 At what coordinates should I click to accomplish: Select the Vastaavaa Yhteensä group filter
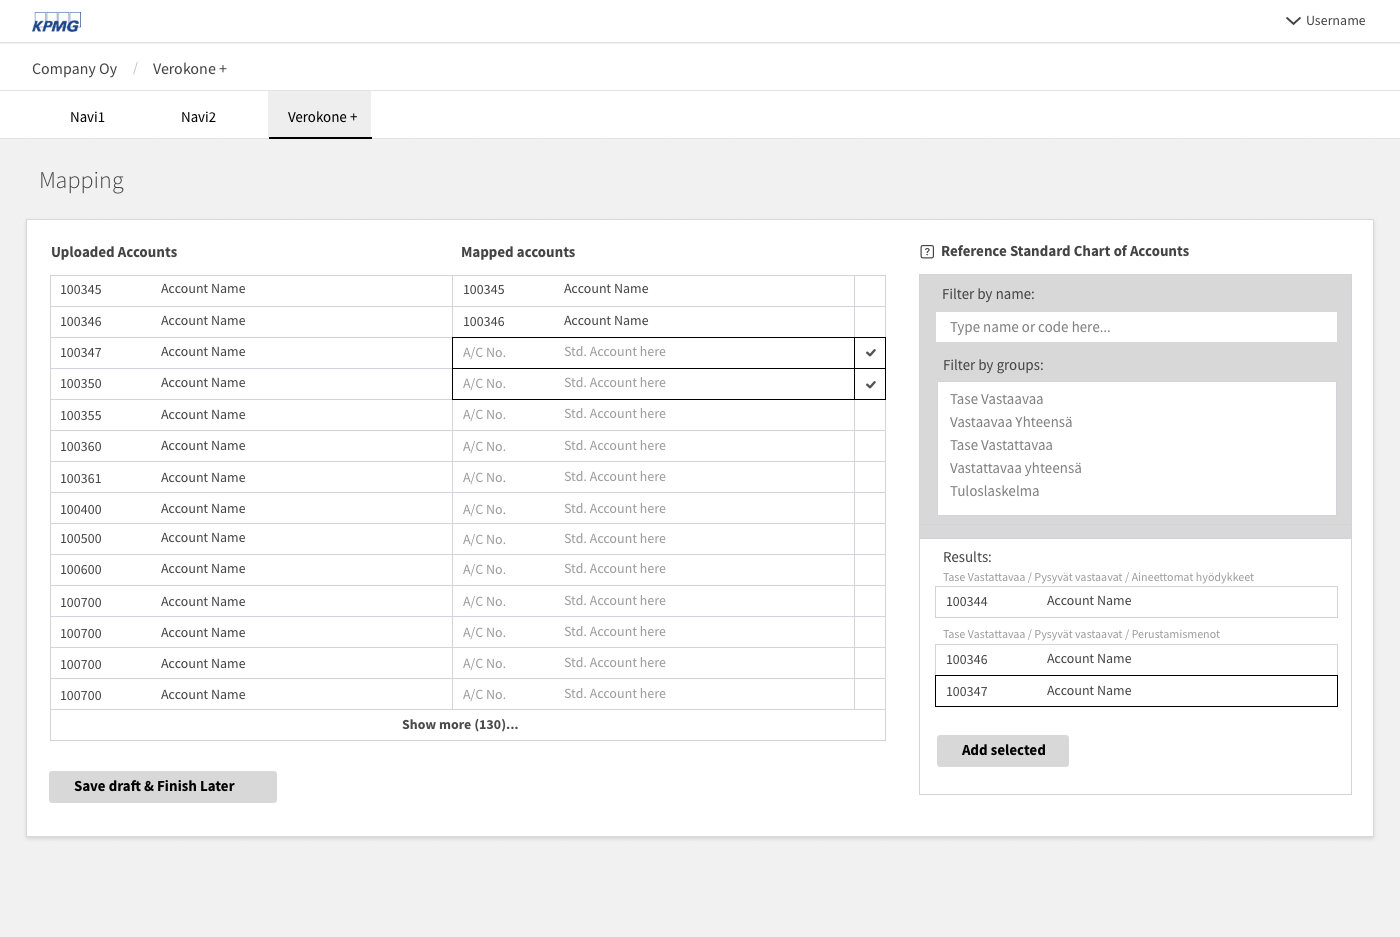click(1011, 422)
